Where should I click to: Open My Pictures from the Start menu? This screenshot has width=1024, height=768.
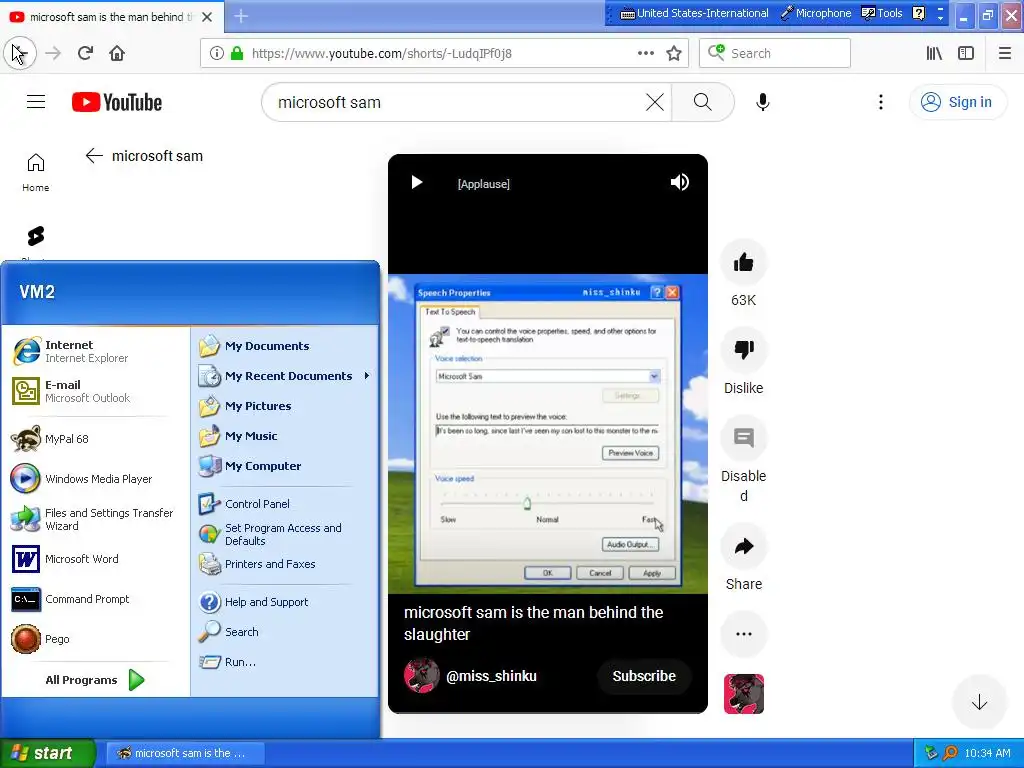[285, 406]
